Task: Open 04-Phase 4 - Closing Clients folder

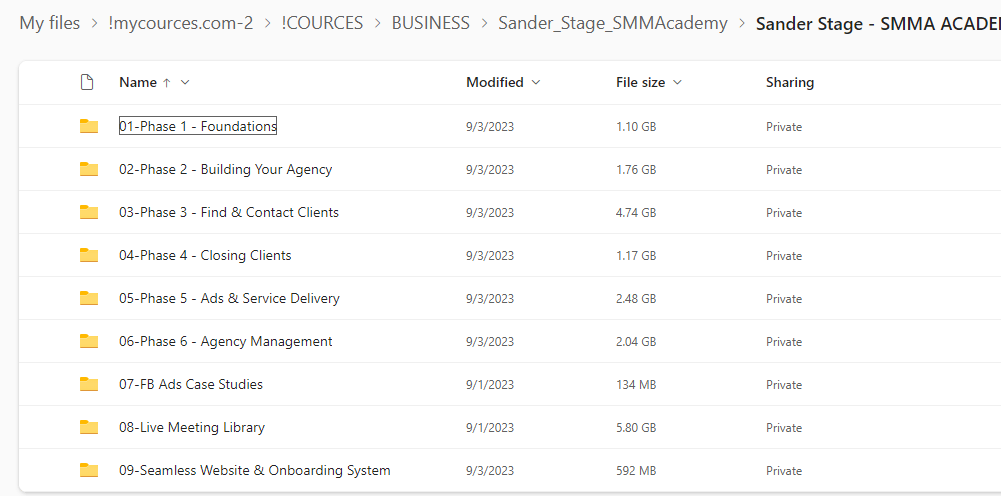Action: point(205,255)
